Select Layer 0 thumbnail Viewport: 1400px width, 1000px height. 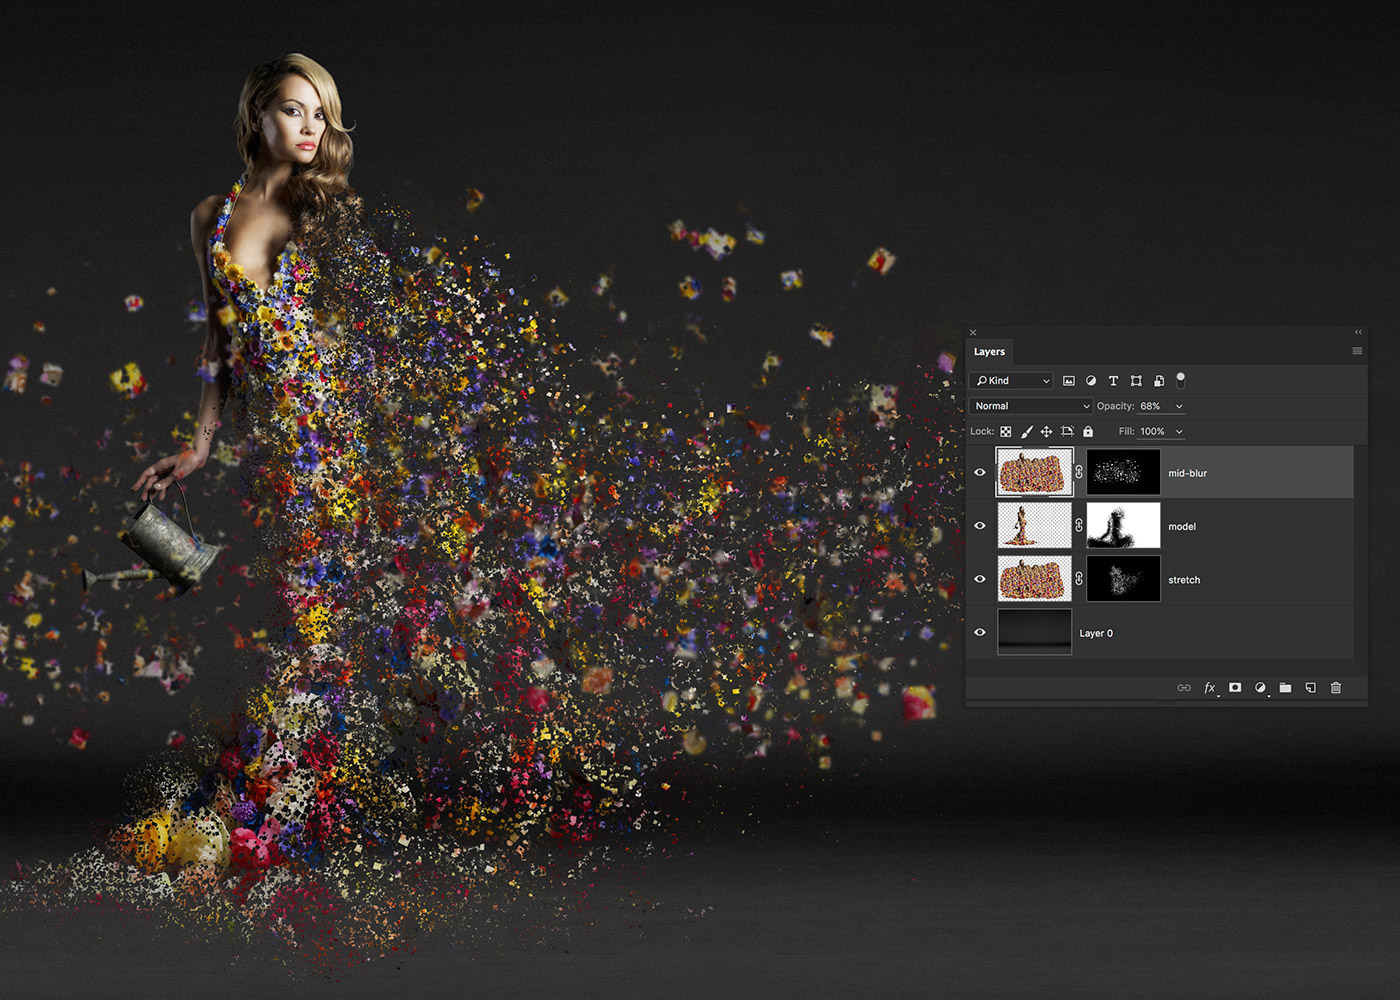point(1035,632)
